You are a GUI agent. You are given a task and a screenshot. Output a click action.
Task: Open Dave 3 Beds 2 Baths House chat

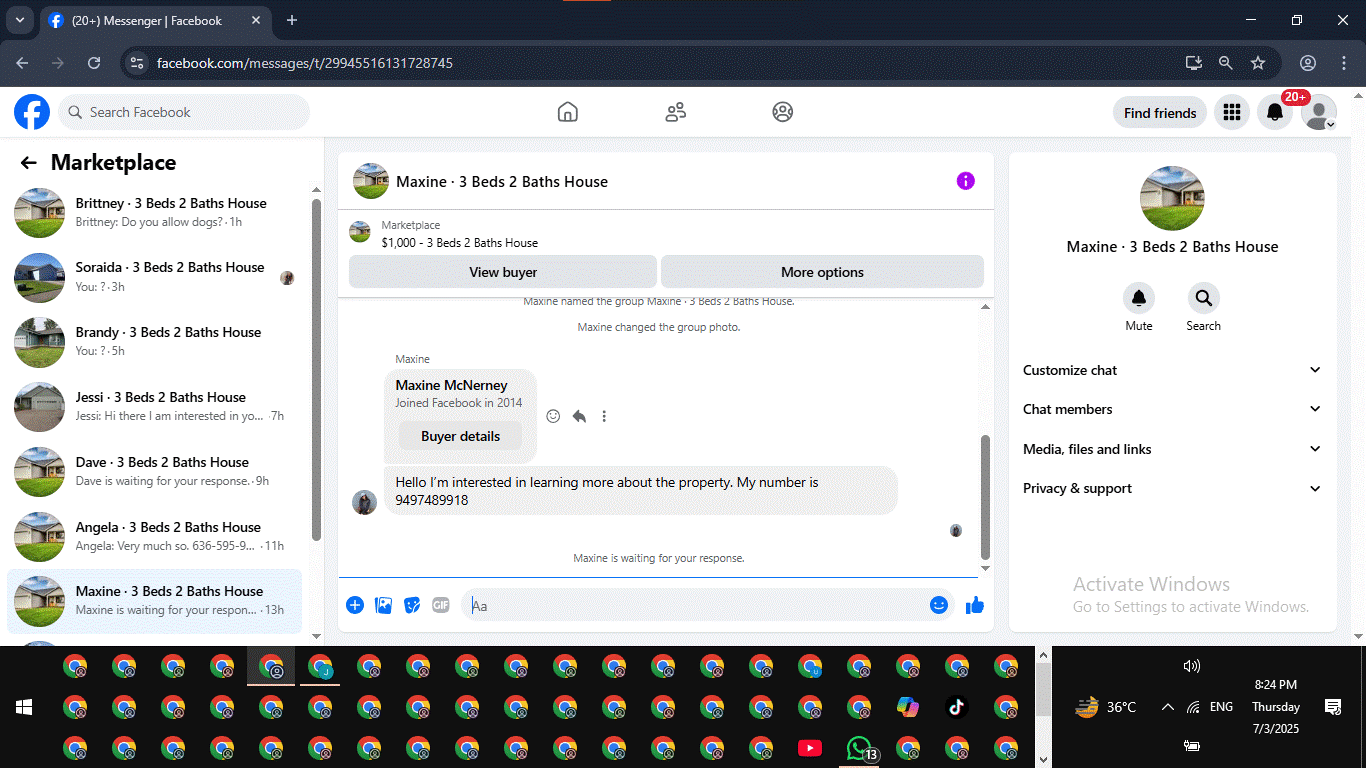[x=155, y=472]
